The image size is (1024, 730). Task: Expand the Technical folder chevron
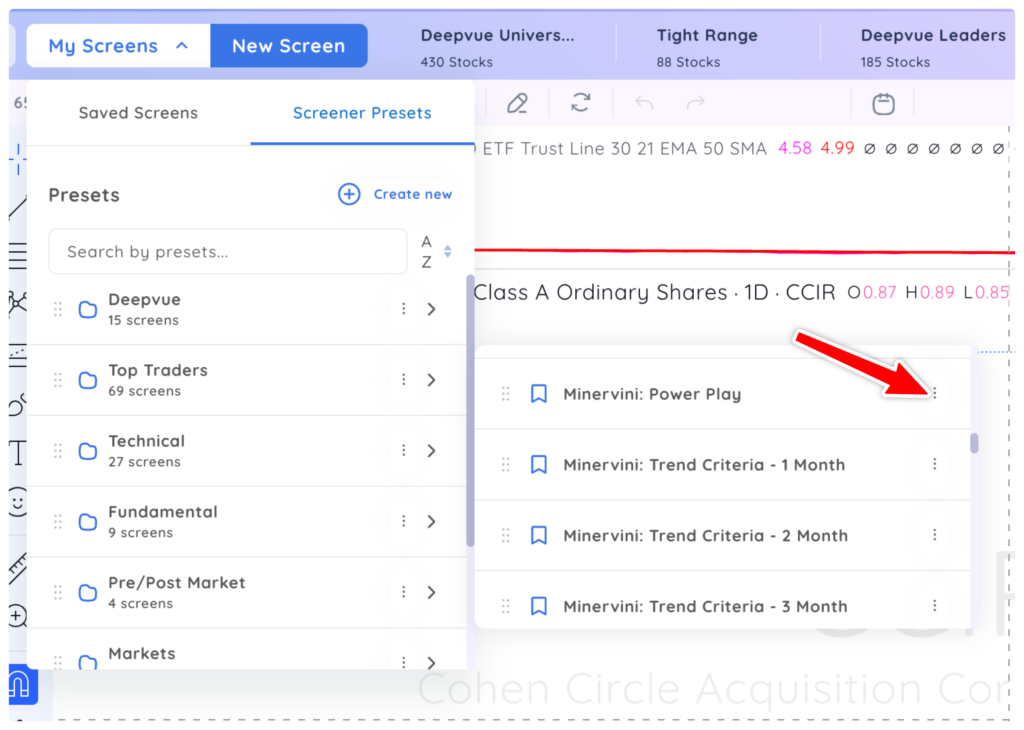[431, 451]
